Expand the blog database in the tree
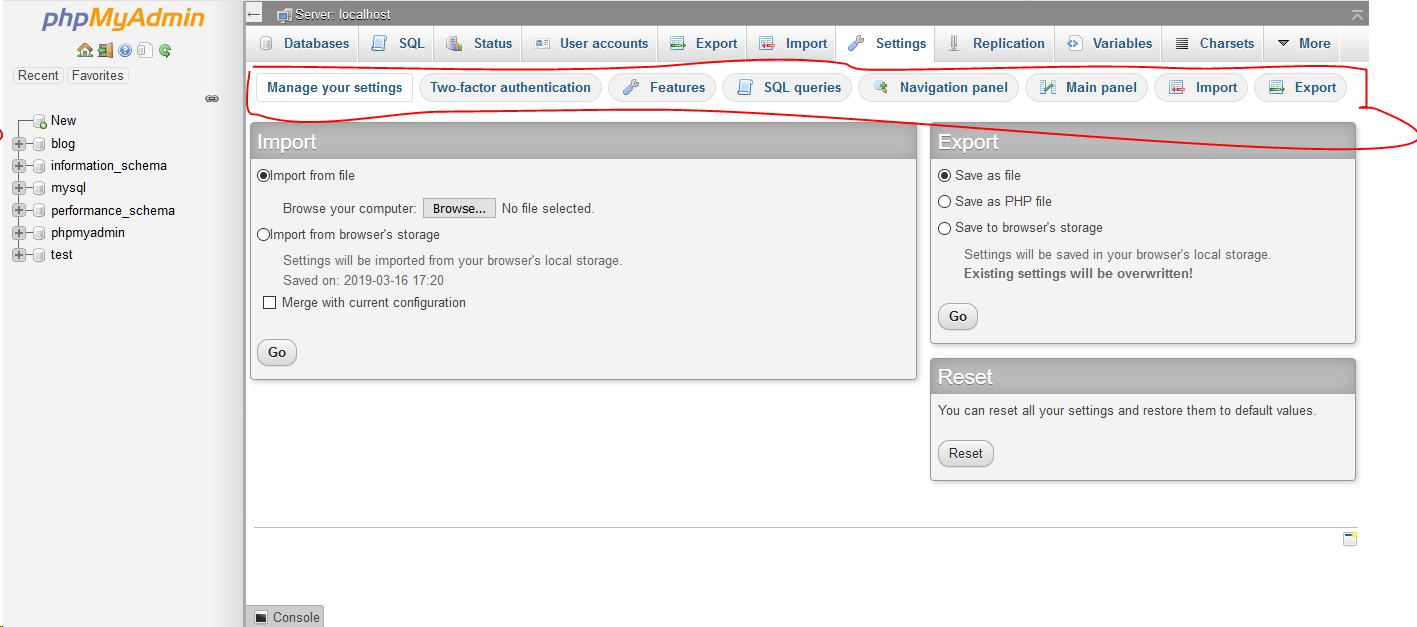 pos(17,143)
